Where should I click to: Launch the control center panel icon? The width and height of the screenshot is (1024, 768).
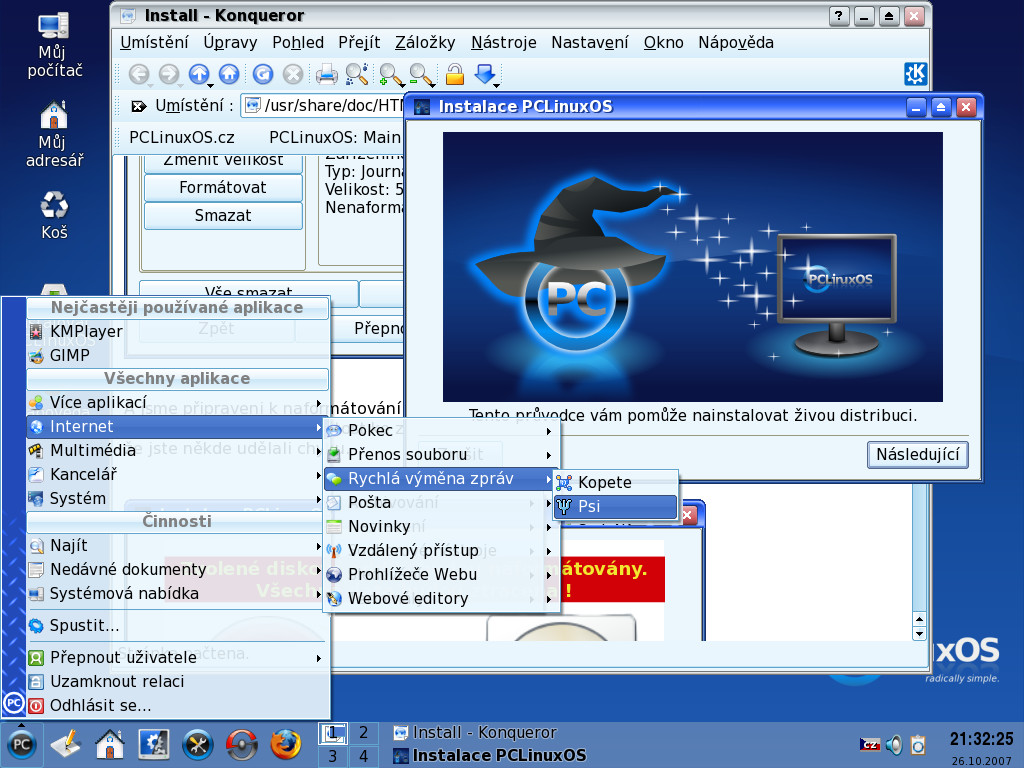tap(153, 744)
